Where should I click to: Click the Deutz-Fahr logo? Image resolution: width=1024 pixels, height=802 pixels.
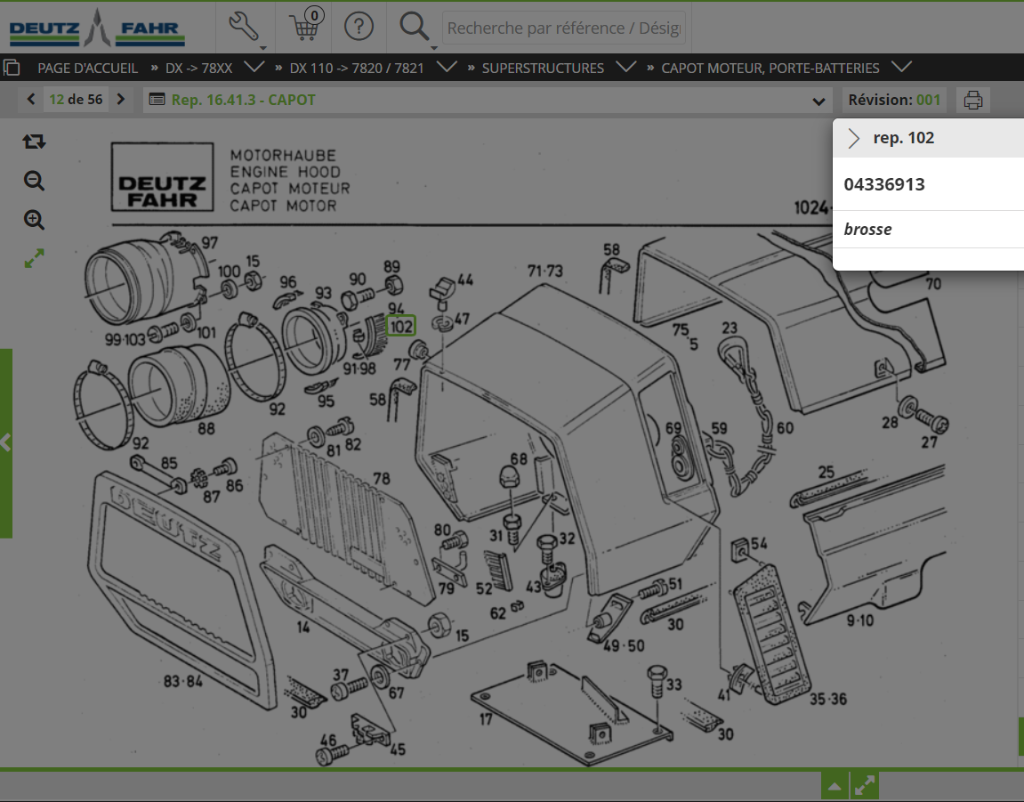point(97,27)
